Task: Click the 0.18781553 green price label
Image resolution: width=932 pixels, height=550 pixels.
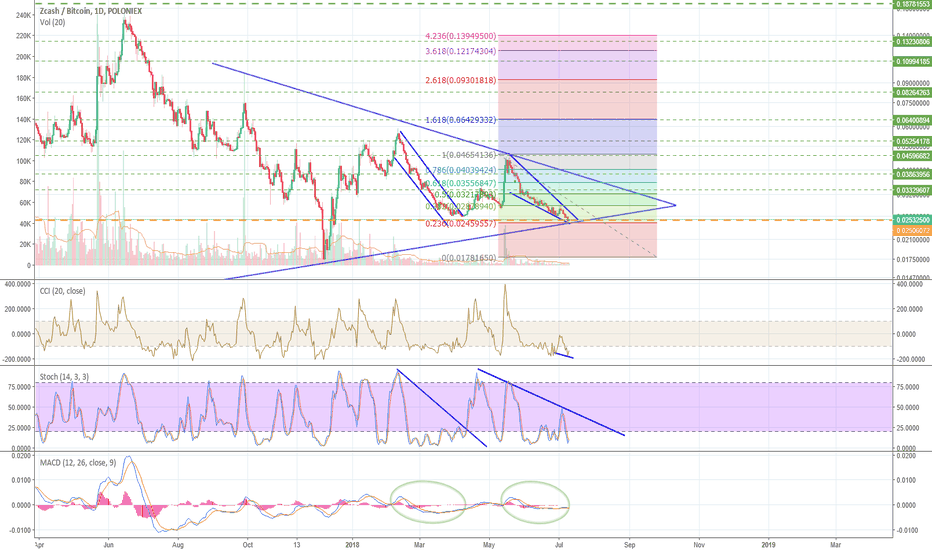Action: coord(912,4)
